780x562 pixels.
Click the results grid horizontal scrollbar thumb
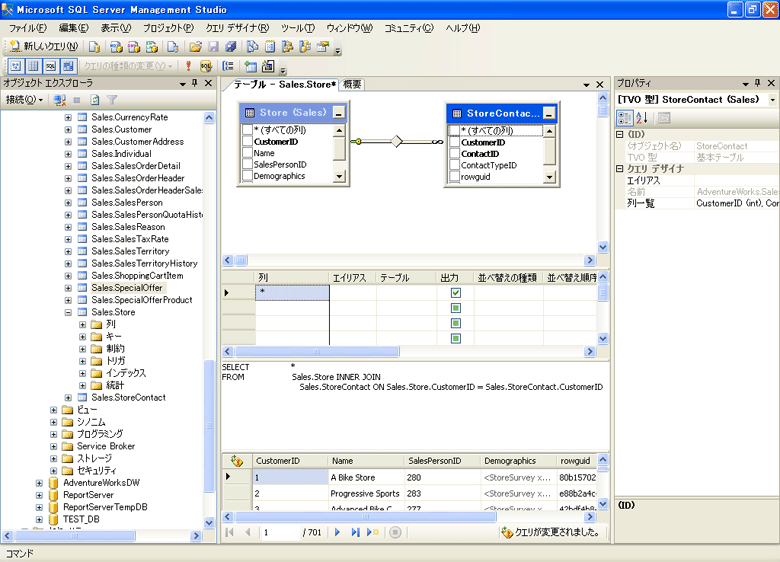[x=366, y=517]
